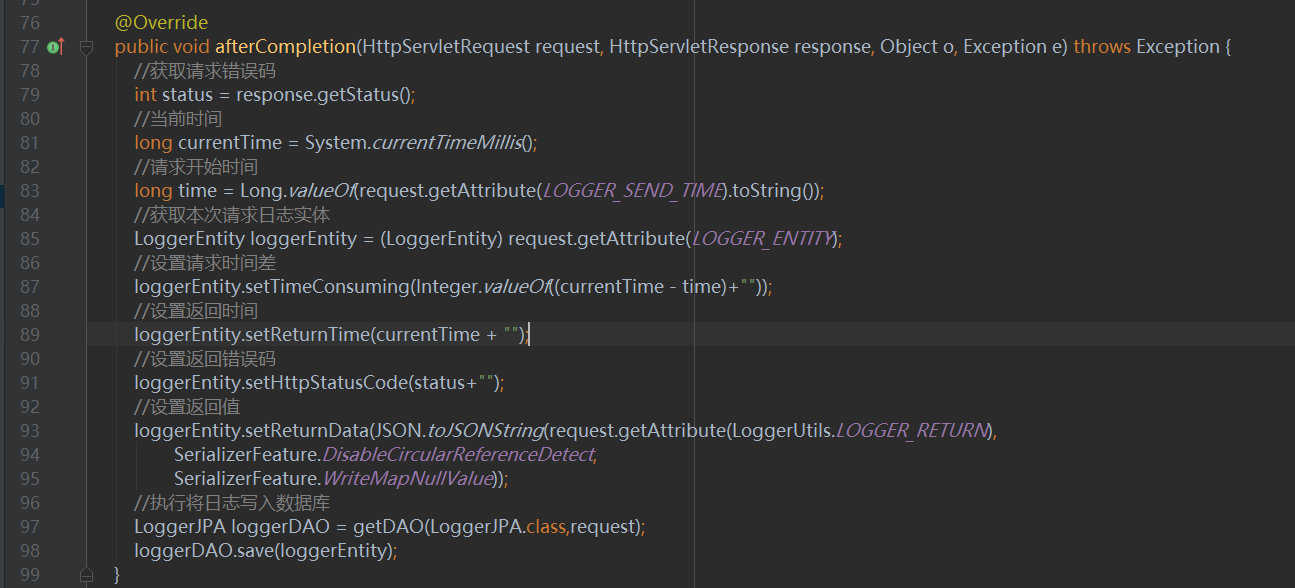Click the currentTimeMillis method call
Viewport: 1295px width, 588px height.
(449, 143)
